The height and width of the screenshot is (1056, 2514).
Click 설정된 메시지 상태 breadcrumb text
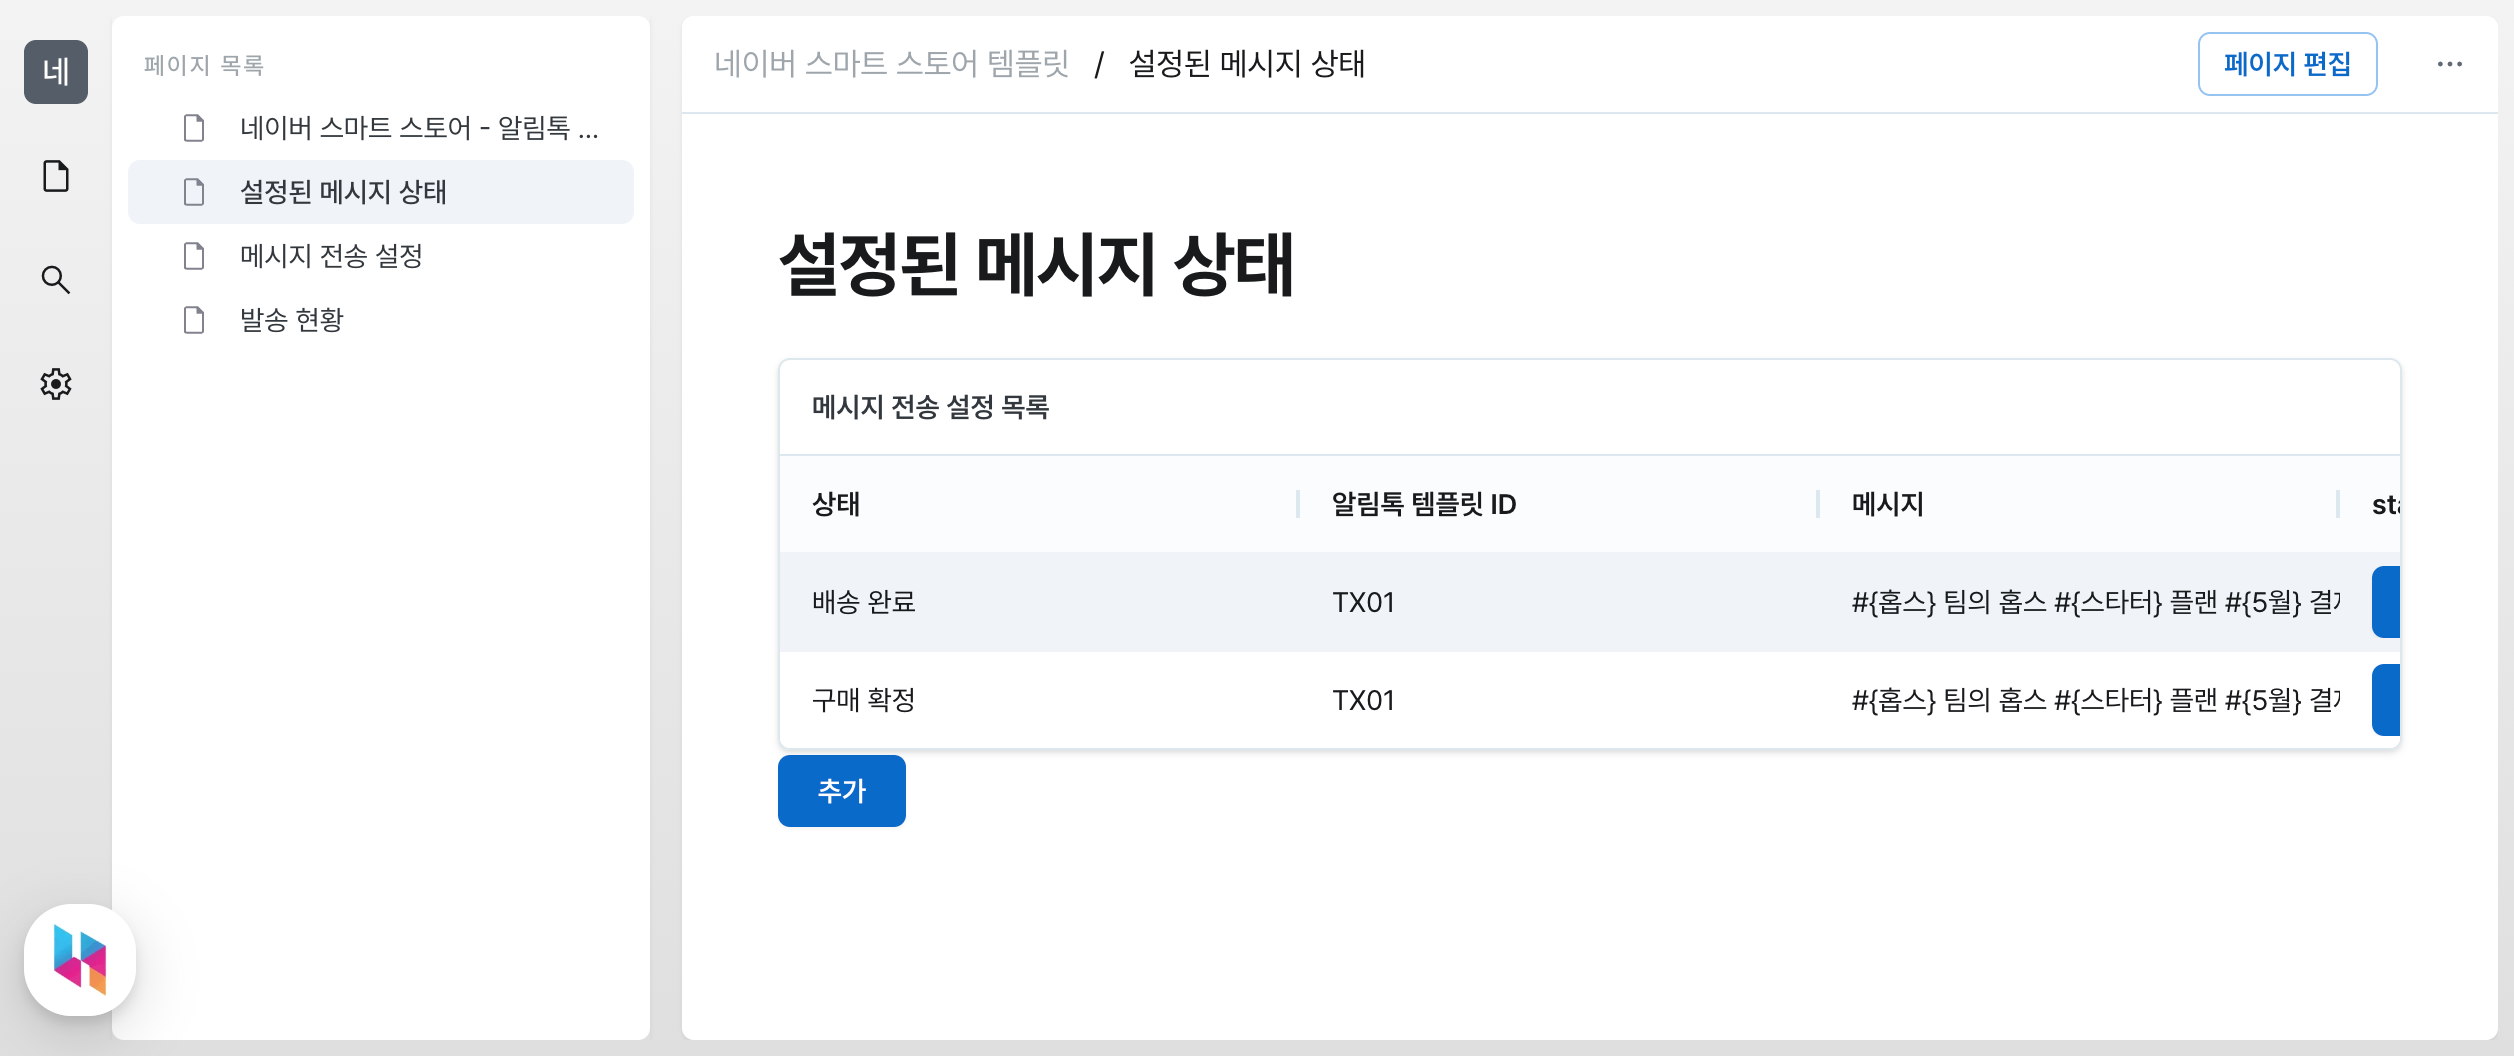pos(1247,64)
